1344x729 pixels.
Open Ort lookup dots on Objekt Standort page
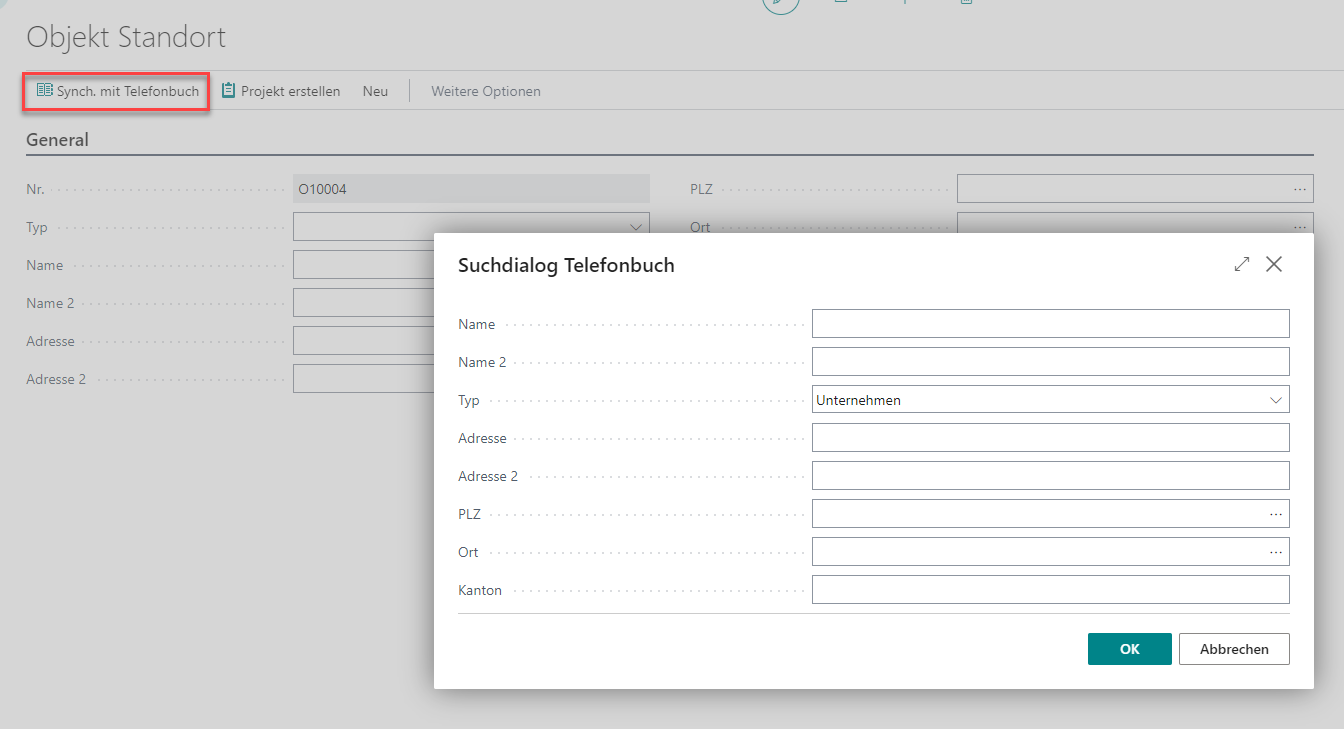(x=1299, y=227)
